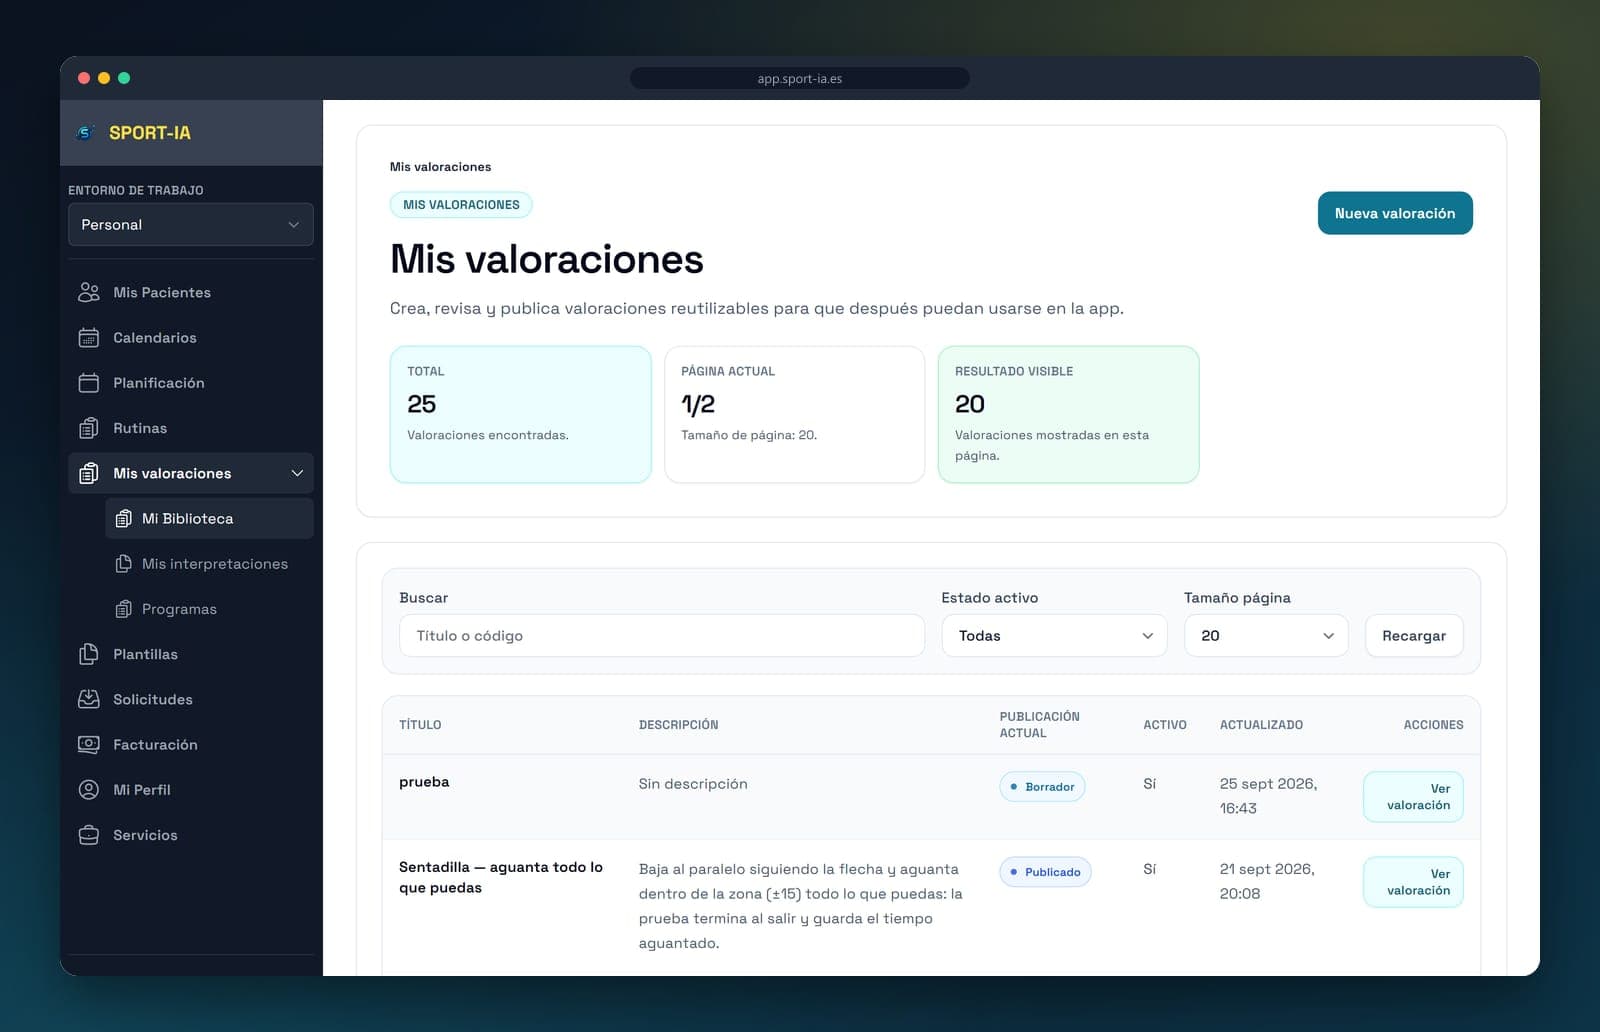The width and height of the screenshot is (1600, 1032).
Task: Open the Tamaño página dropdown
Action: click(1266, 635)
